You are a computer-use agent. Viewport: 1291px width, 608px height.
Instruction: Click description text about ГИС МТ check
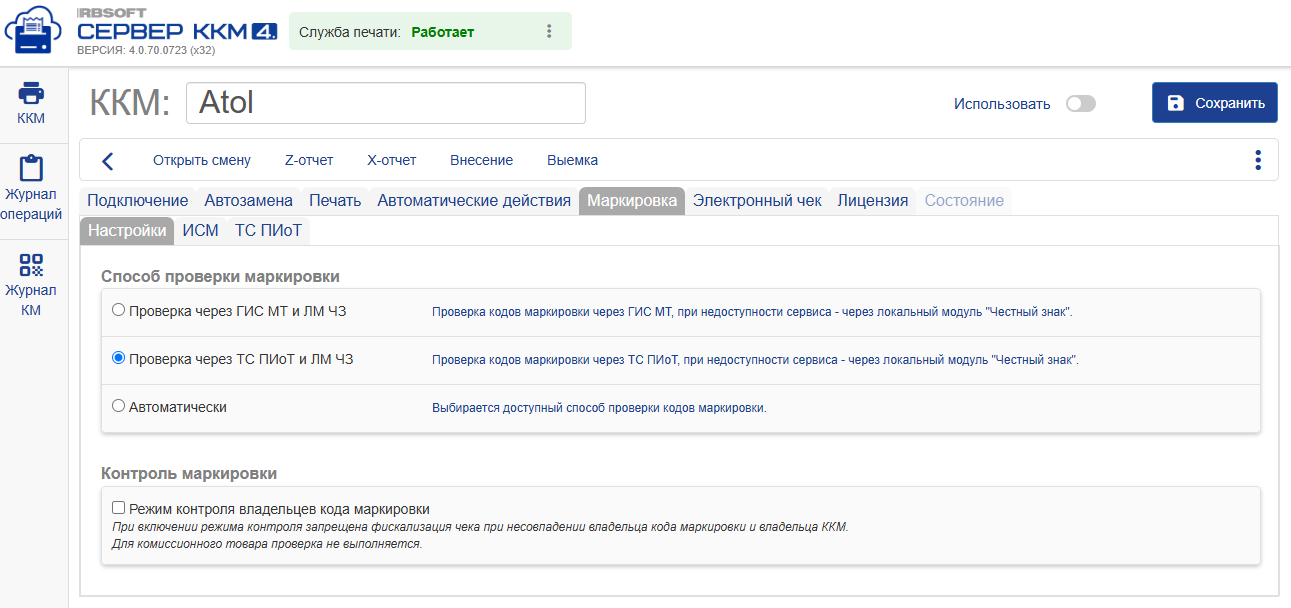[752, 312]
